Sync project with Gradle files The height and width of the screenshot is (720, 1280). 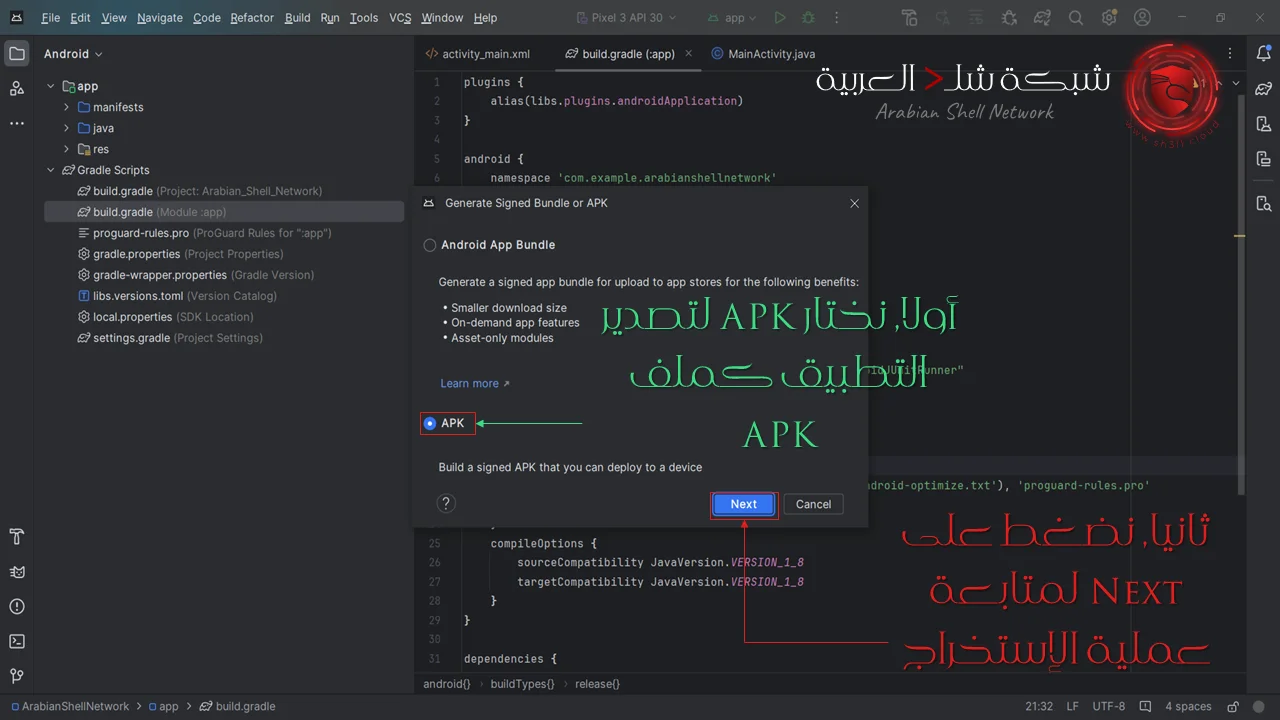1042,18
